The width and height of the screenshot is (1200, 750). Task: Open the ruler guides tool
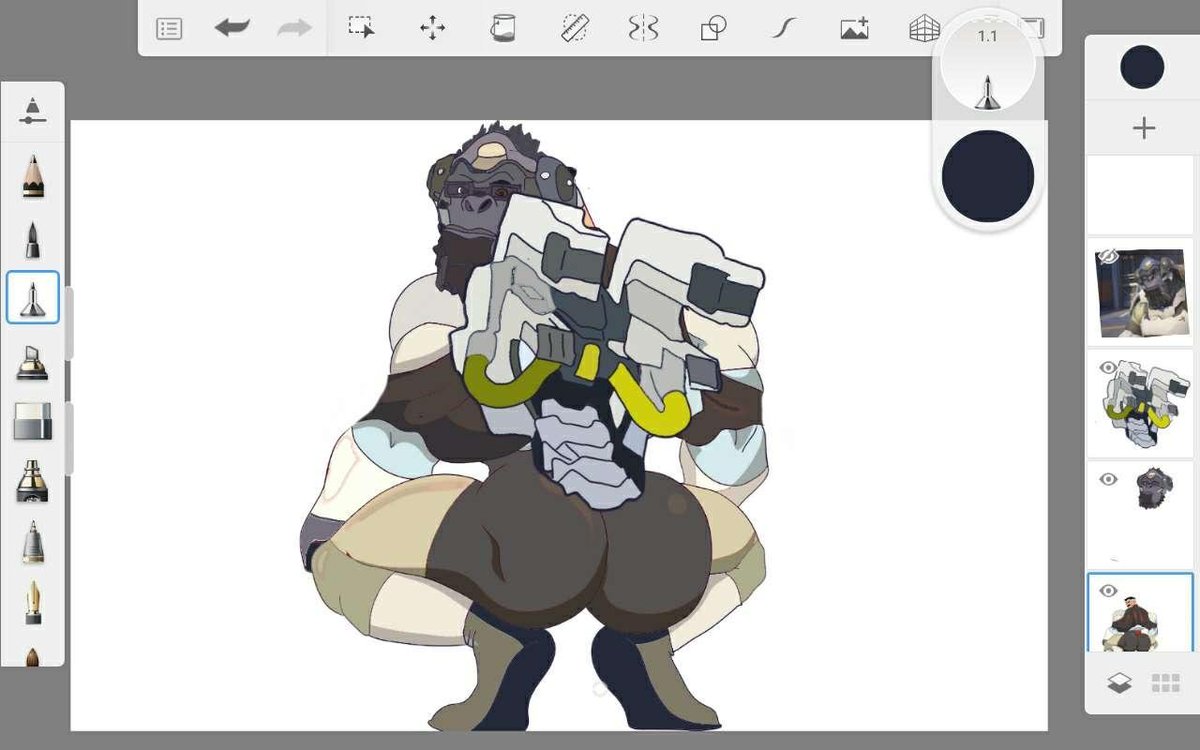574,28
